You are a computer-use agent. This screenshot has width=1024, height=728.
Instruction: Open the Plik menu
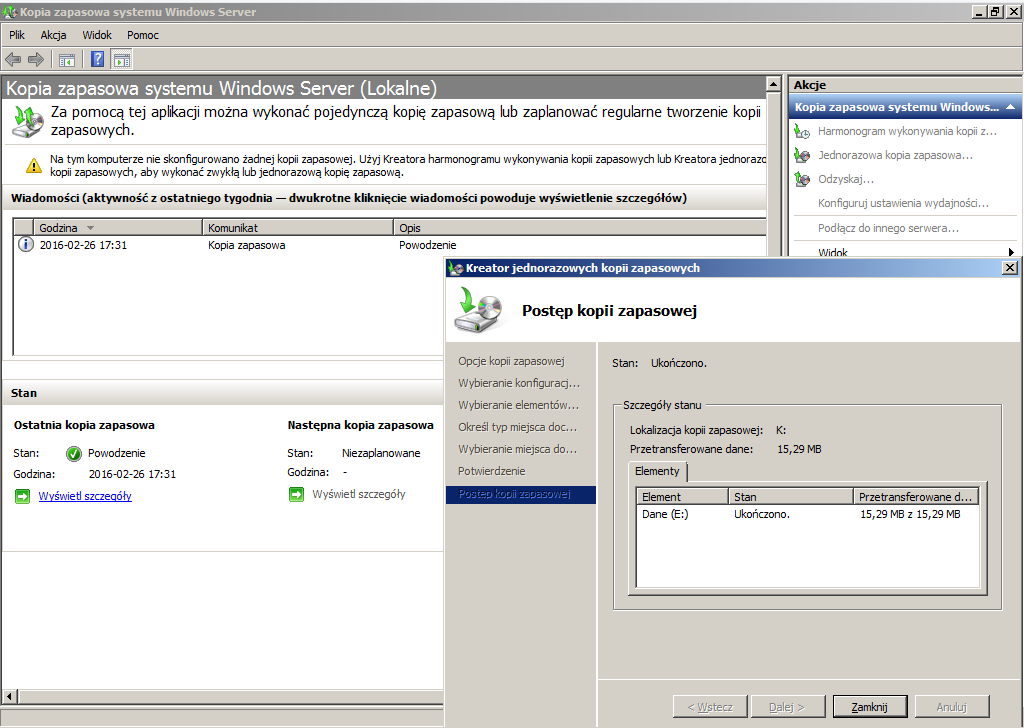[17, 35]
